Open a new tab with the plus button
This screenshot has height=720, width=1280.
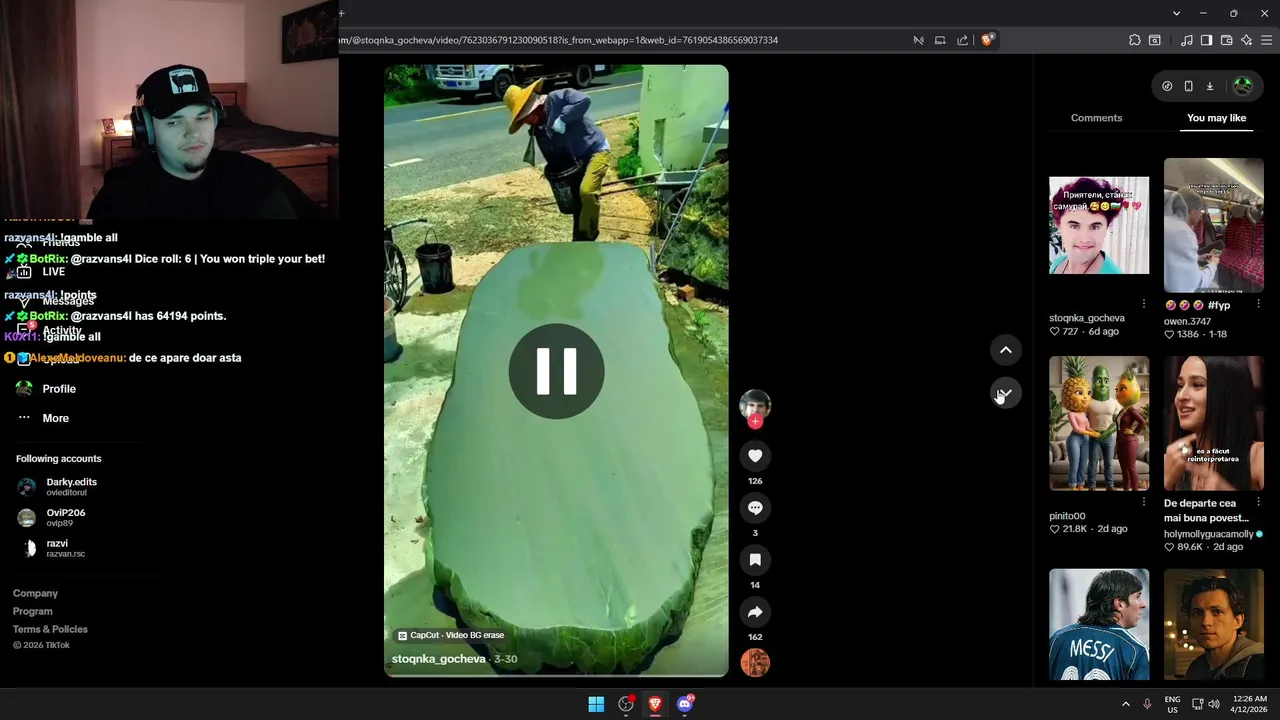tap(341, 13)
